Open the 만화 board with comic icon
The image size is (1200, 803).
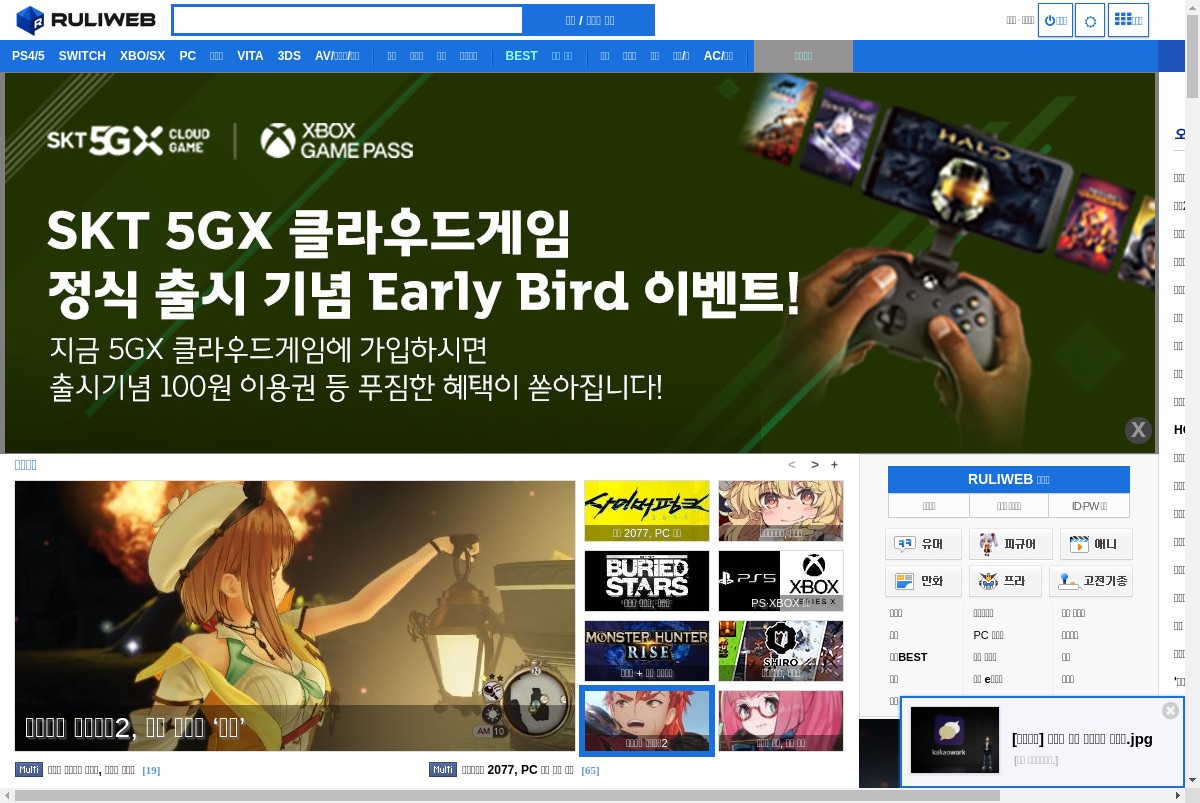pos(923,581)
